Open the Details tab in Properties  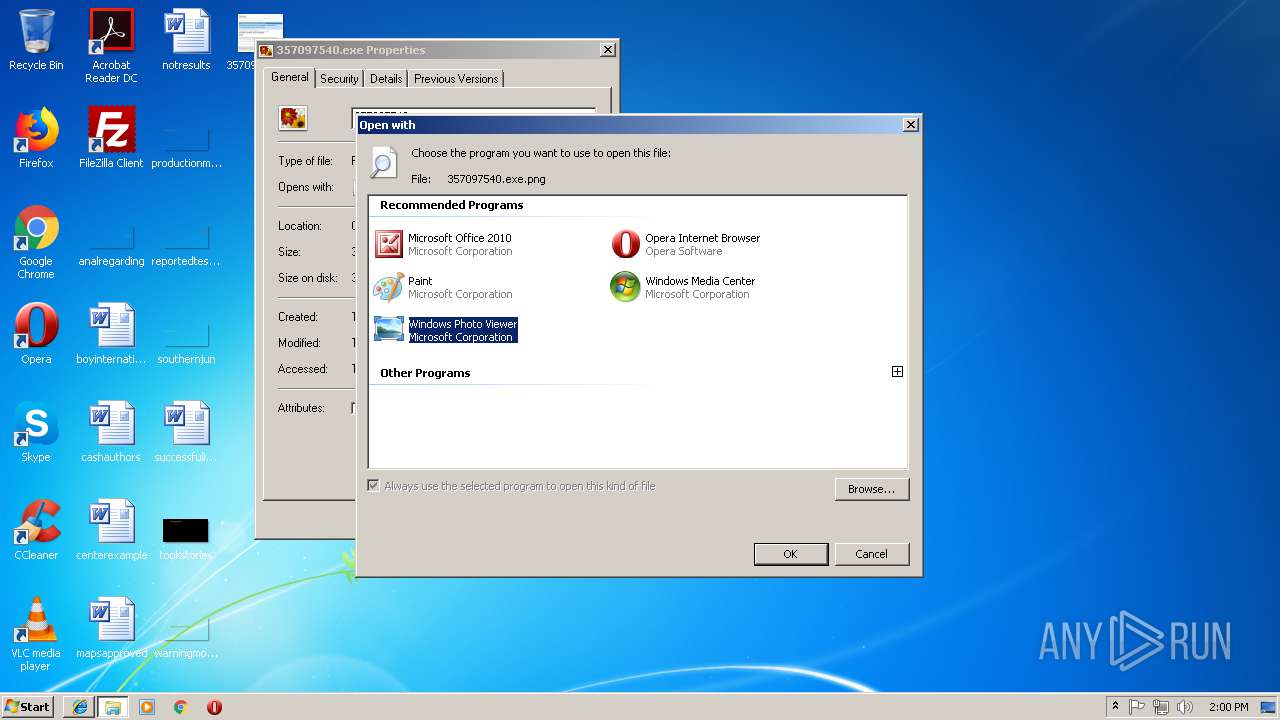pos(386,79)
